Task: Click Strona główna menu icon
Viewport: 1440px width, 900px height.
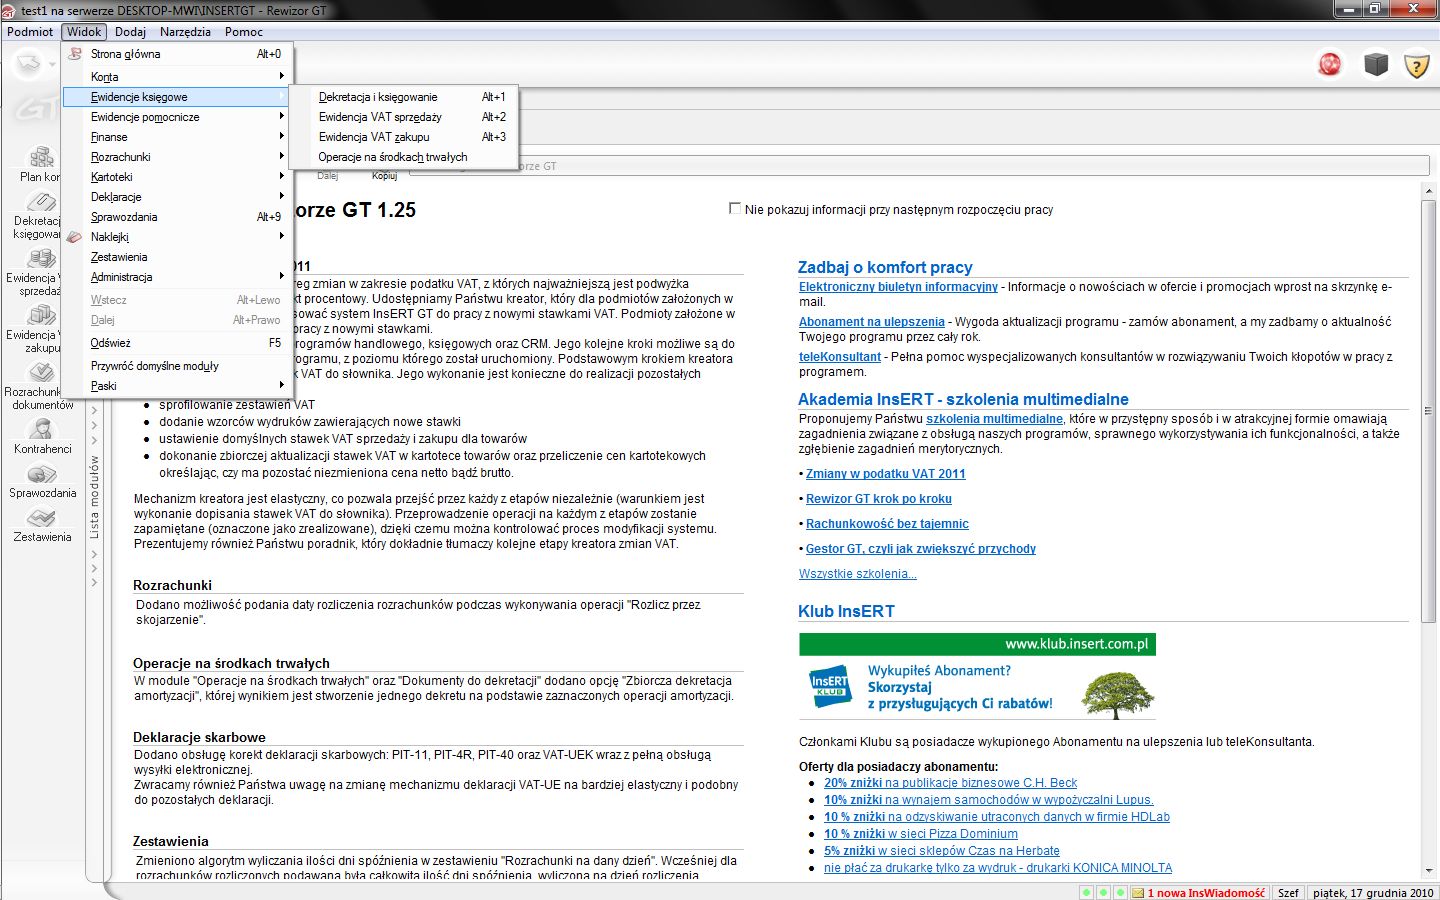Action: tap(75, 54)
